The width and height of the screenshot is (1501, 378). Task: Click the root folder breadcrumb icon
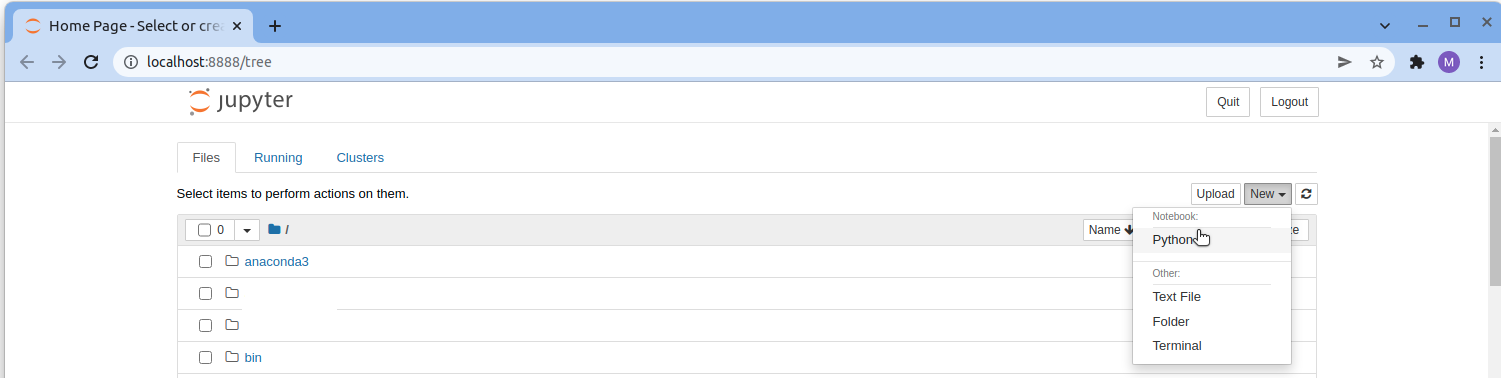[274, 230]
